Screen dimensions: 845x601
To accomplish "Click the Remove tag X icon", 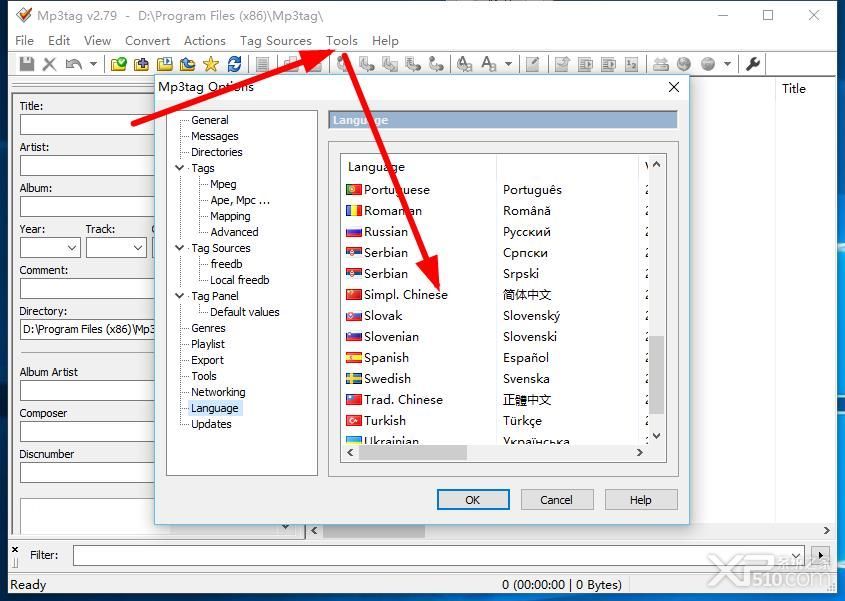I will [50, 64].
